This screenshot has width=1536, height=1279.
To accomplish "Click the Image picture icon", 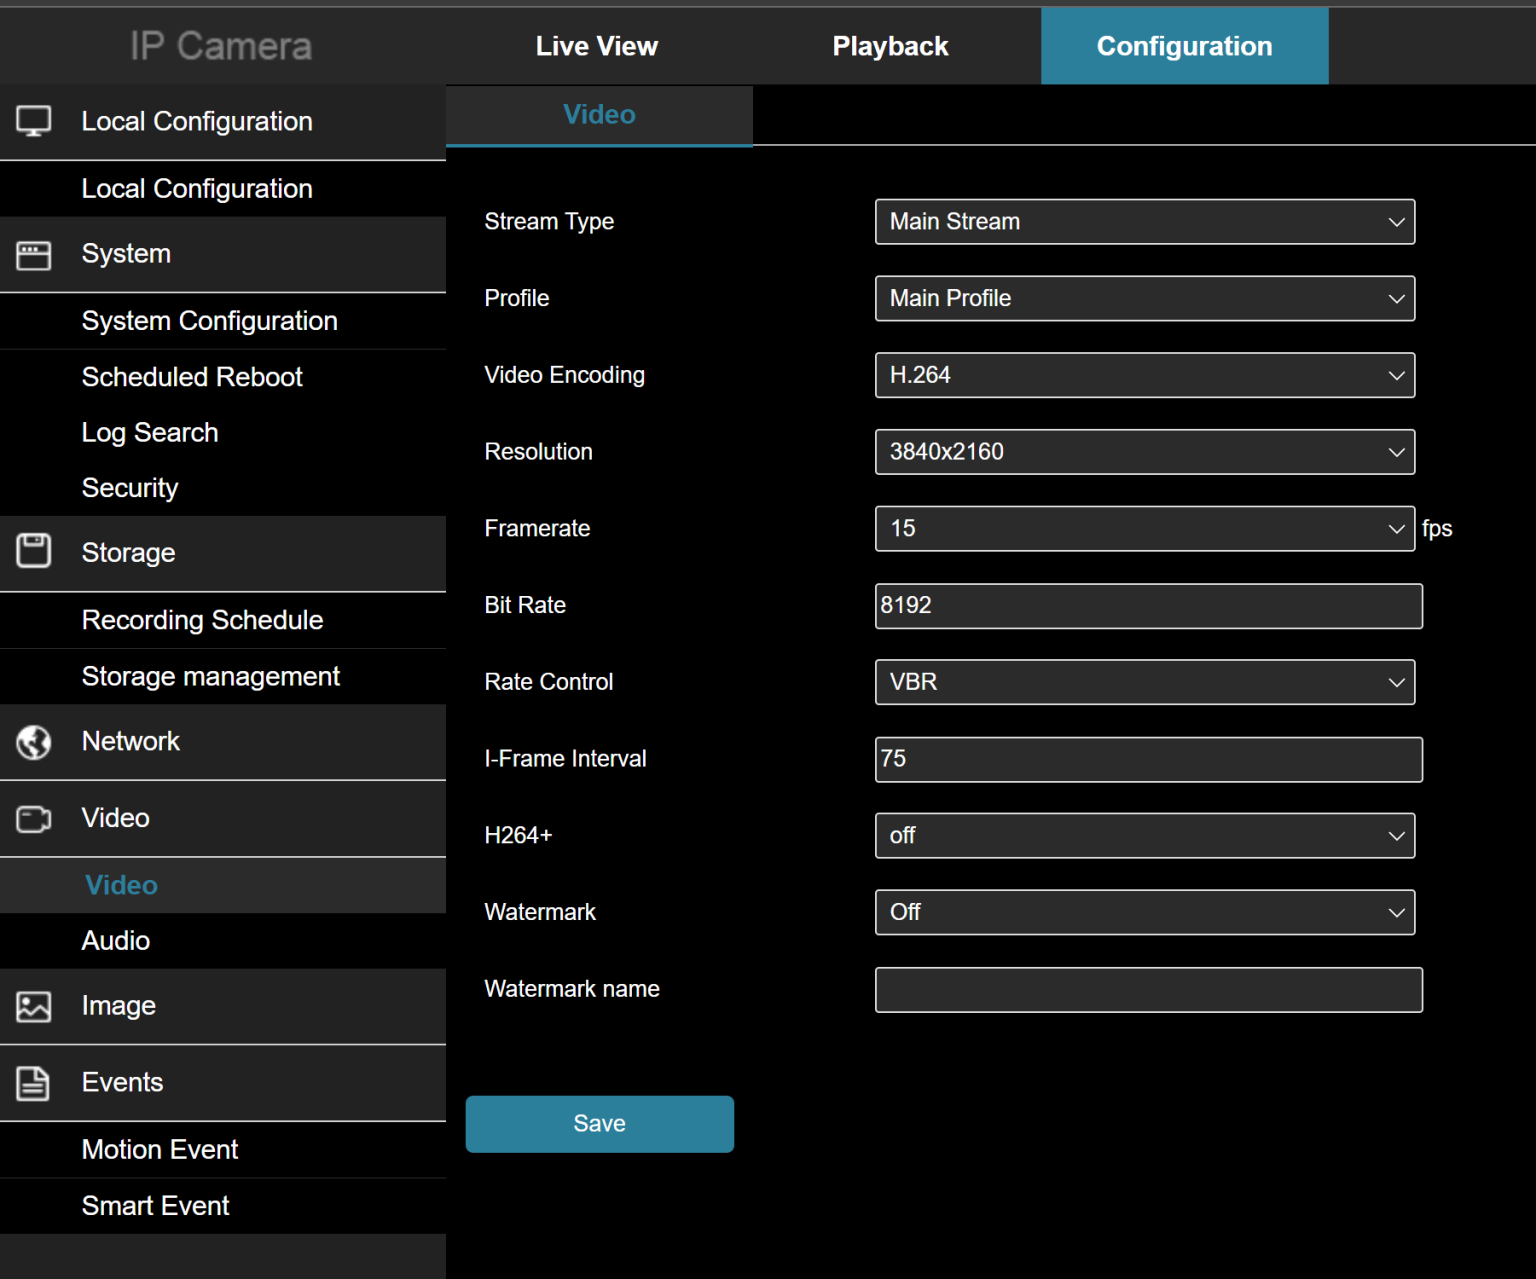I will (x=35, y=1006).
